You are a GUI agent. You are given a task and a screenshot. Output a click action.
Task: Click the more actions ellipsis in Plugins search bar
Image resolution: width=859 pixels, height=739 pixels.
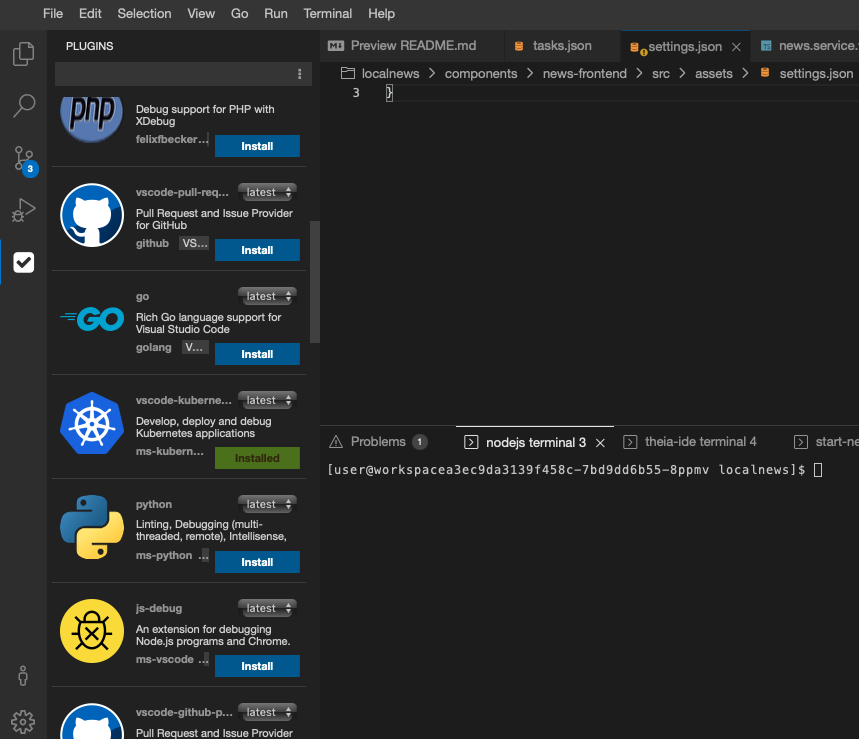click(299, 74)
